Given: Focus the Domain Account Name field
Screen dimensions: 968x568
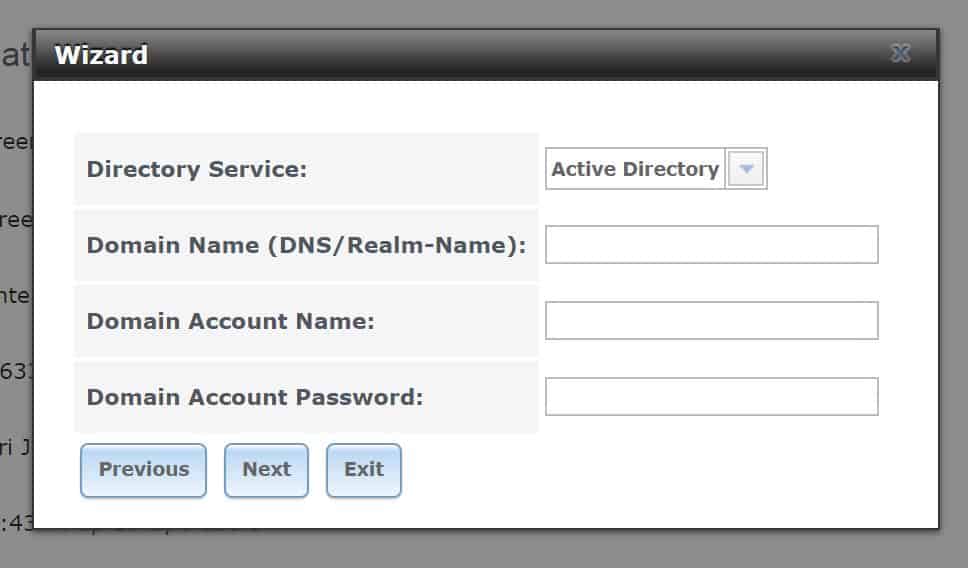Looking at the screenshot, I should (711, 320).
